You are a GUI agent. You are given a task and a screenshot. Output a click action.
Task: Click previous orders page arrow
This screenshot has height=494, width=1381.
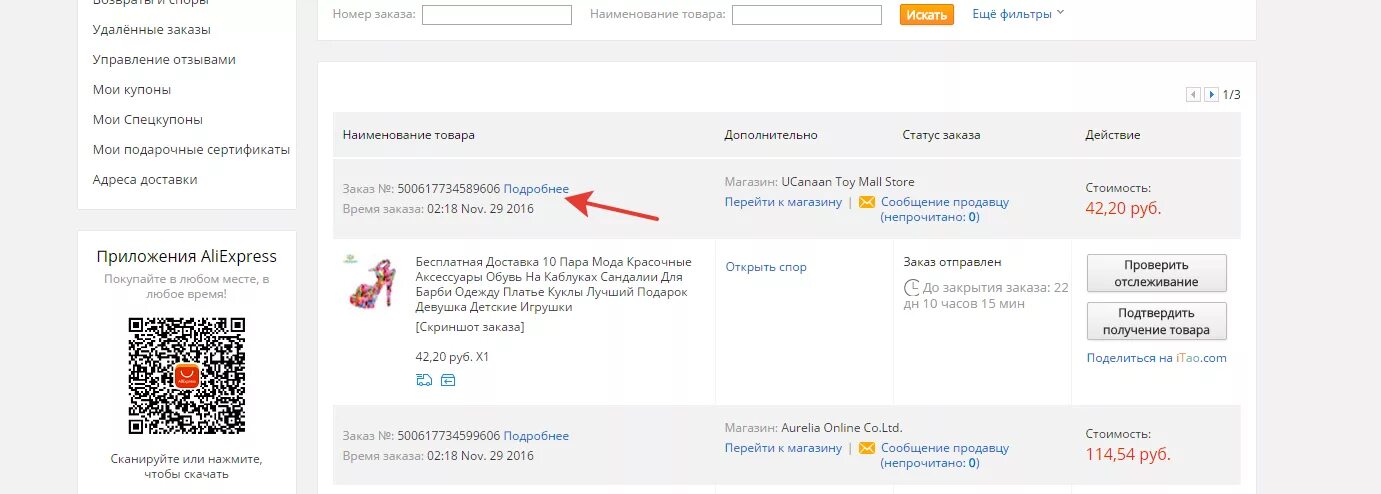coord(1193,95)
